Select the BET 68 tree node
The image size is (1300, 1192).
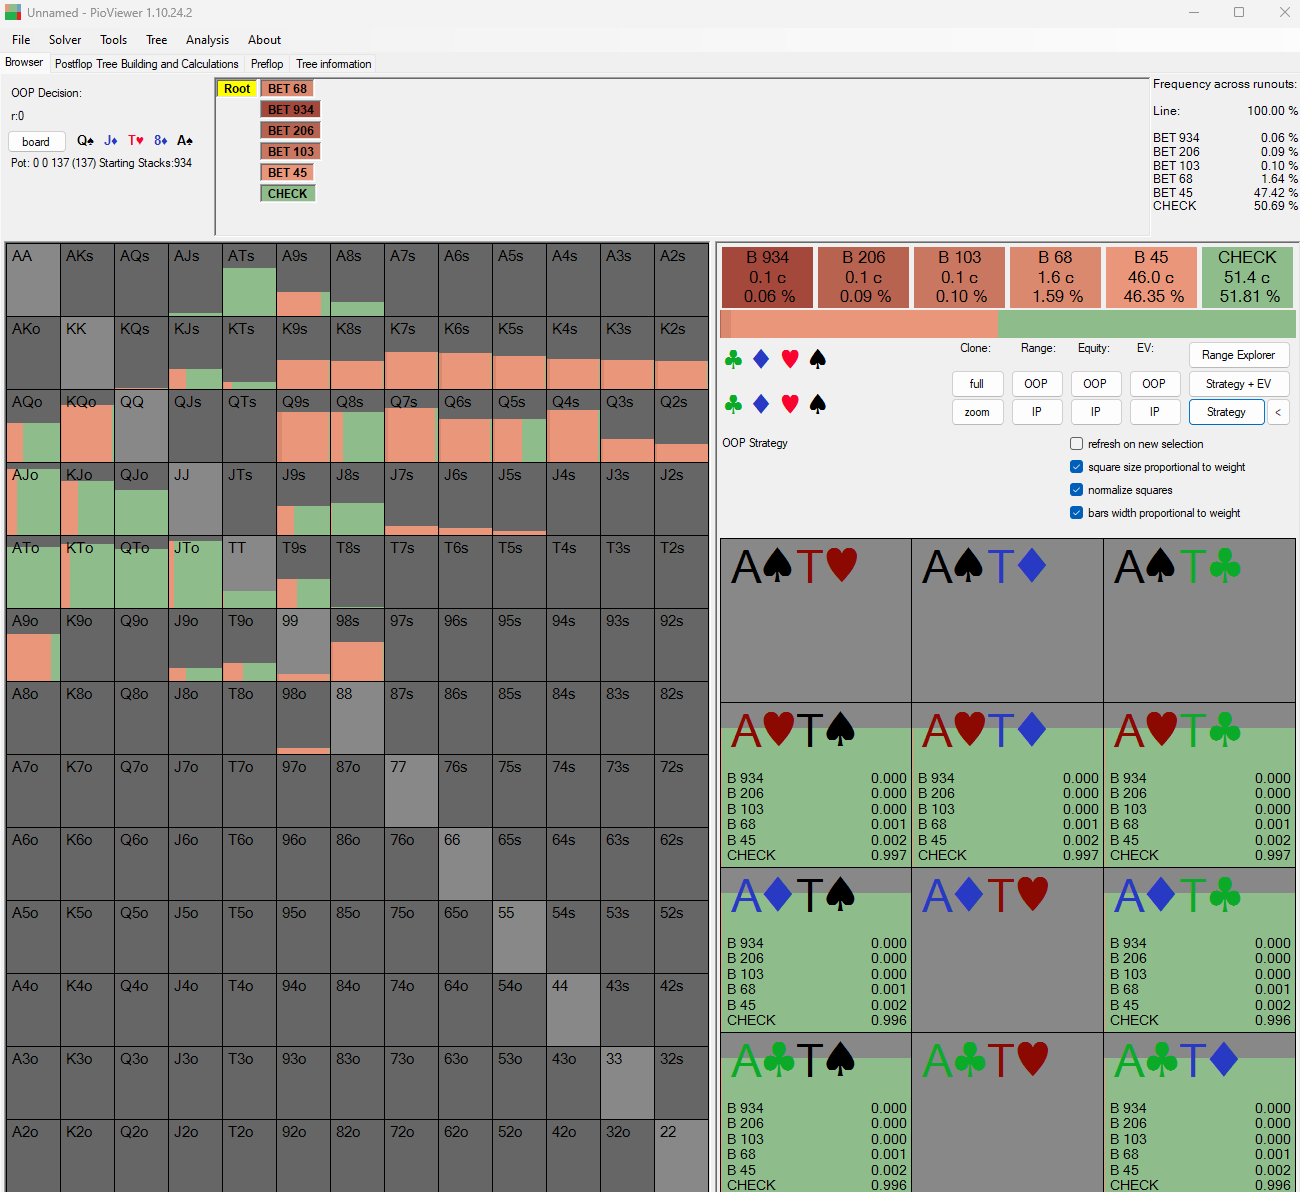[x=287, y=89]
